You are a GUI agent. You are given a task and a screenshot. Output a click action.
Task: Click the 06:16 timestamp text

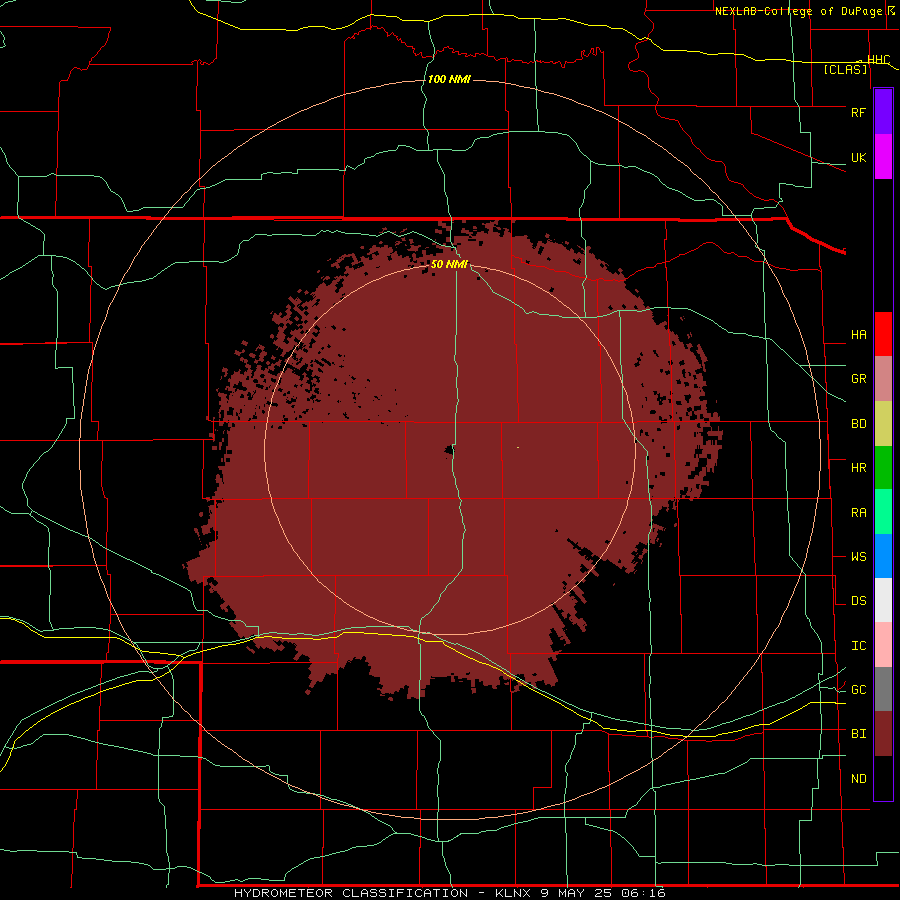pos(643,893)
